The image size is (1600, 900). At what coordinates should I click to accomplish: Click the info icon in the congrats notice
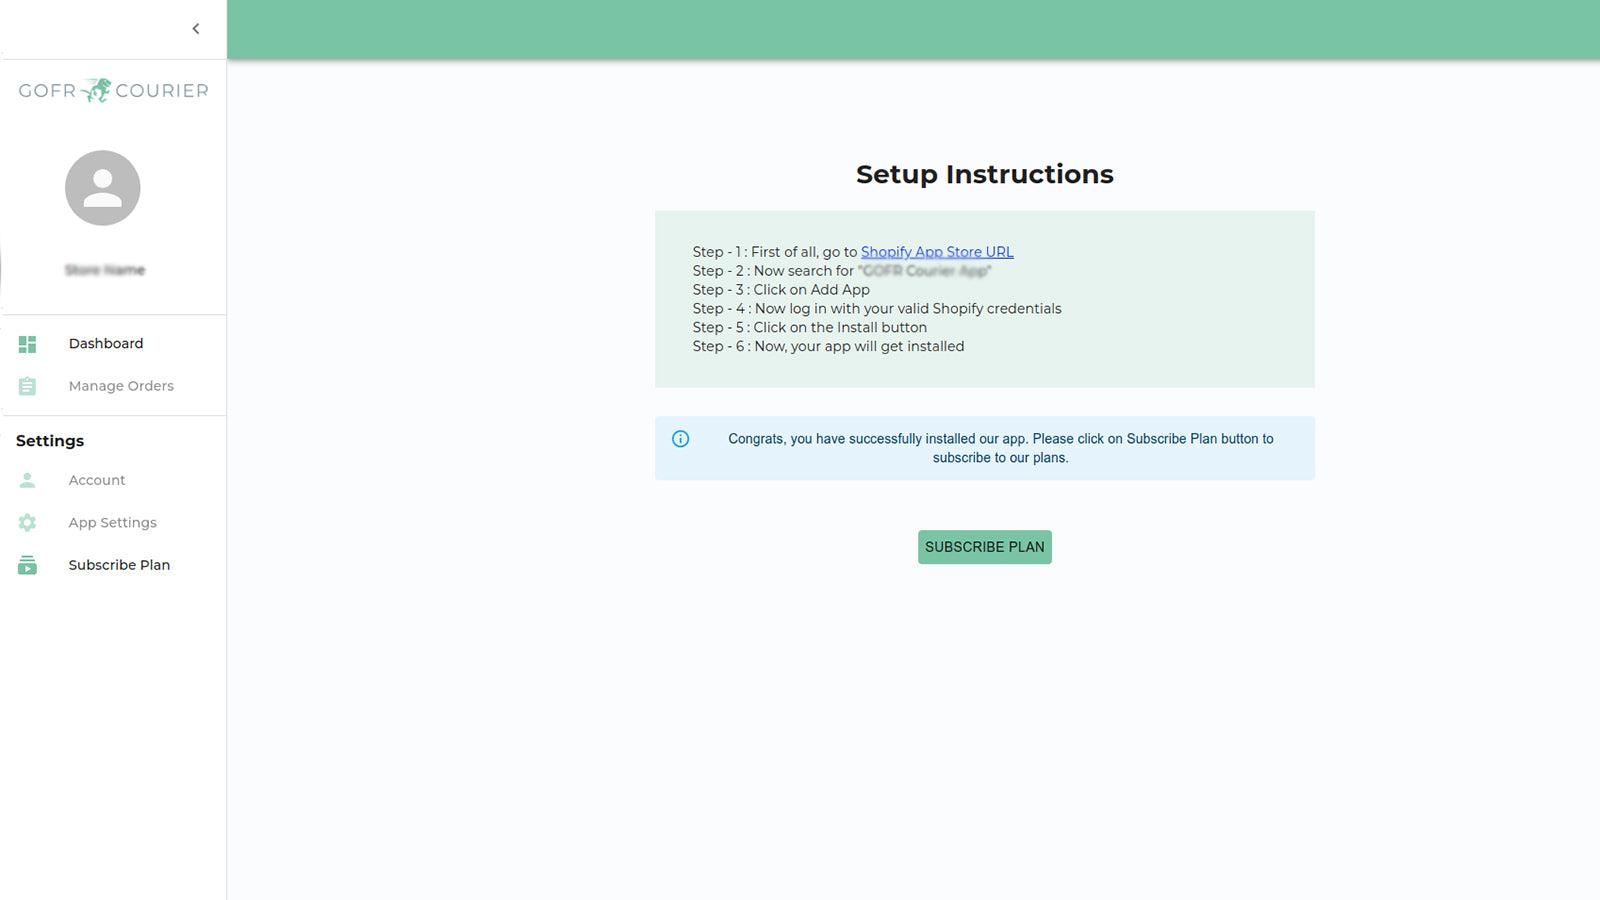coord(681,439)
